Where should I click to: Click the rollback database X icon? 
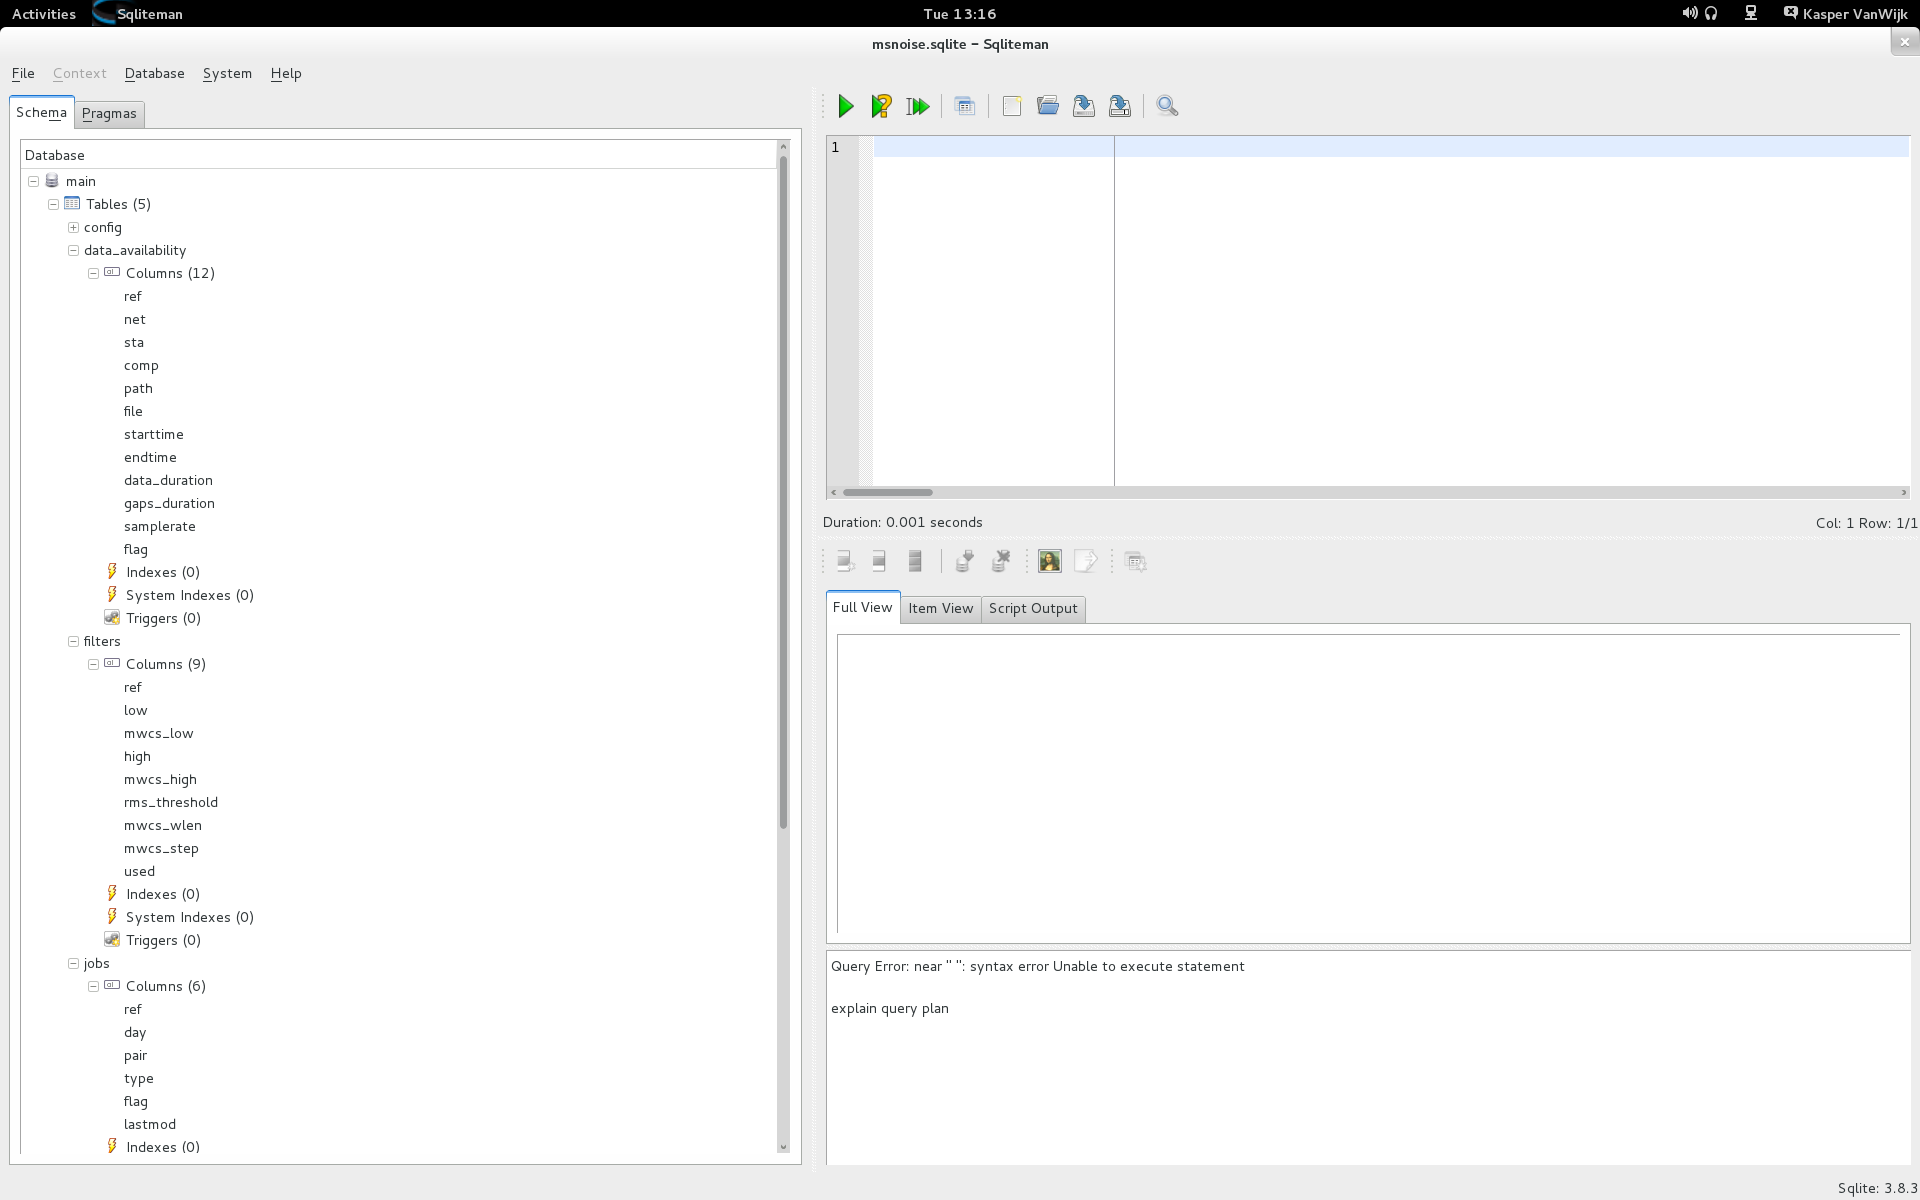click(1000, 561)
